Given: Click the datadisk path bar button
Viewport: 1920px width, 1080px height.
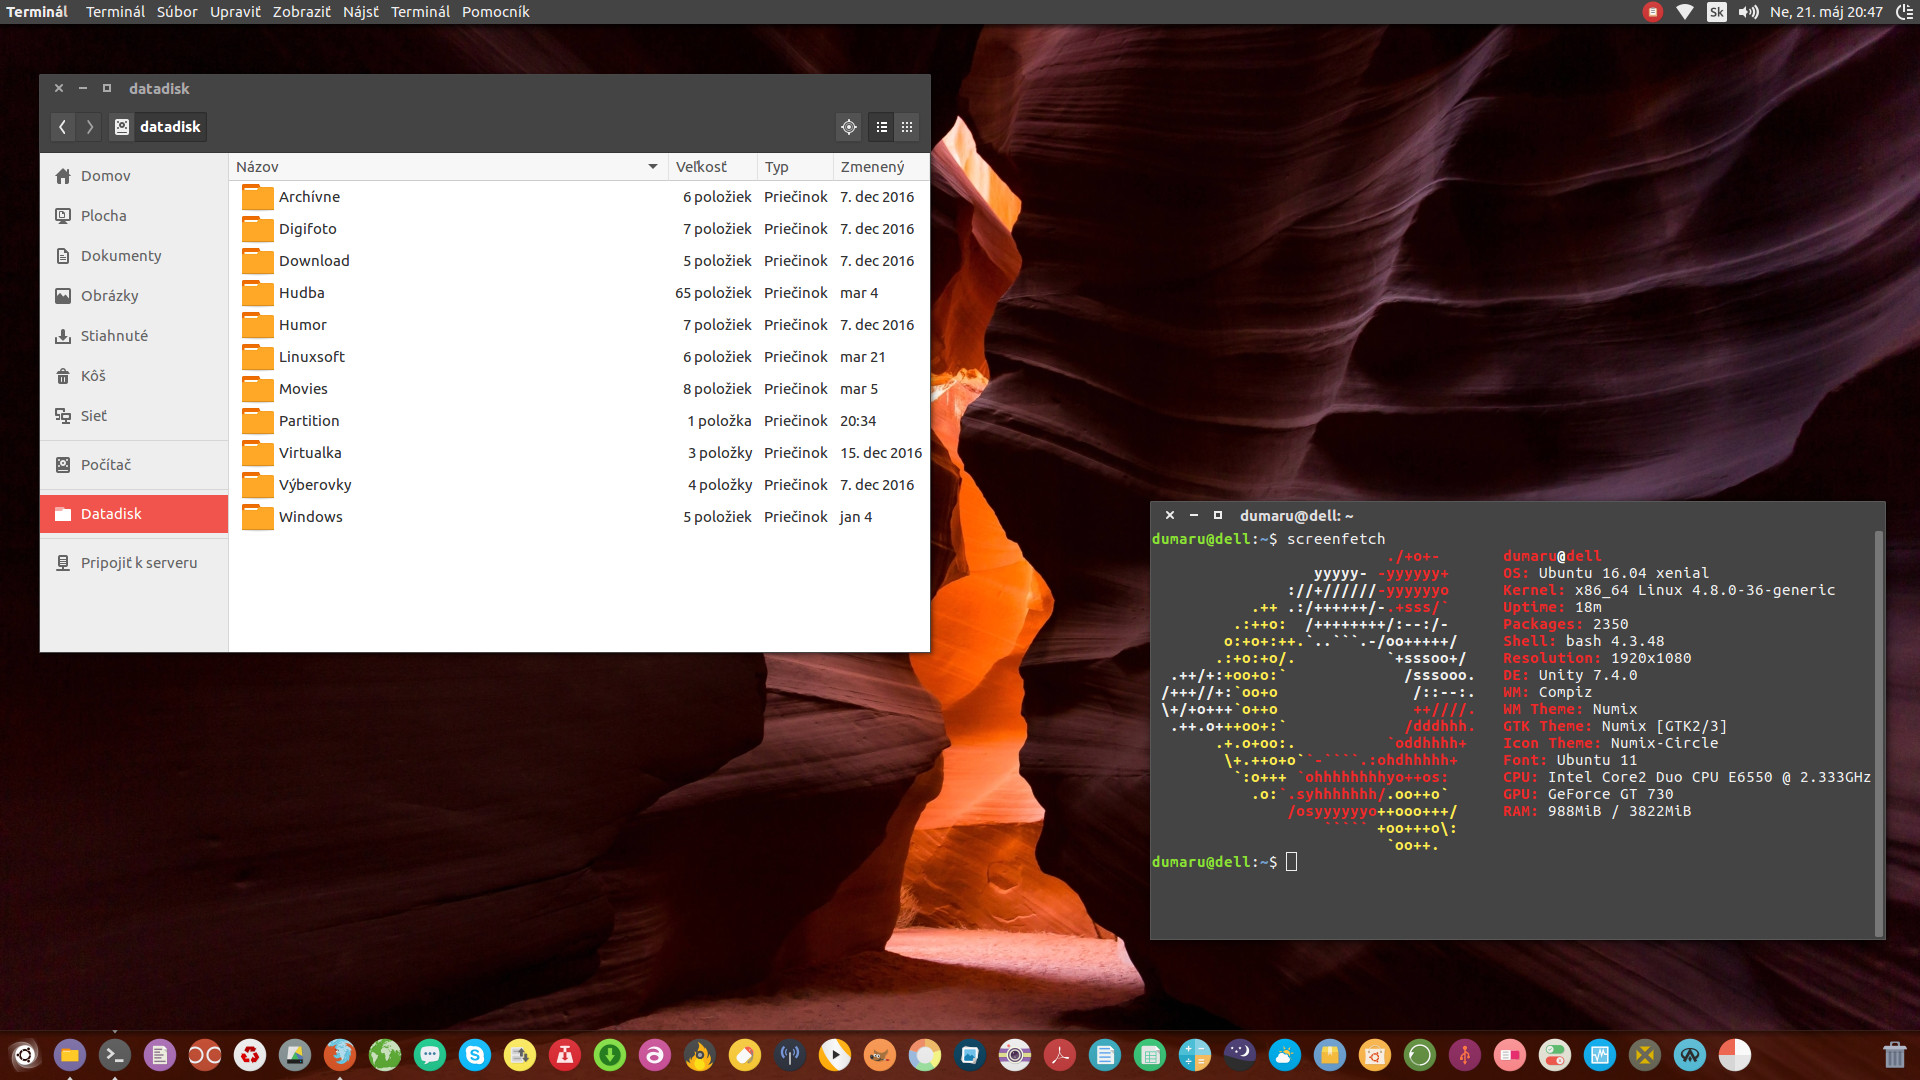Looking at the screenshot, I should tap(158, 127).
